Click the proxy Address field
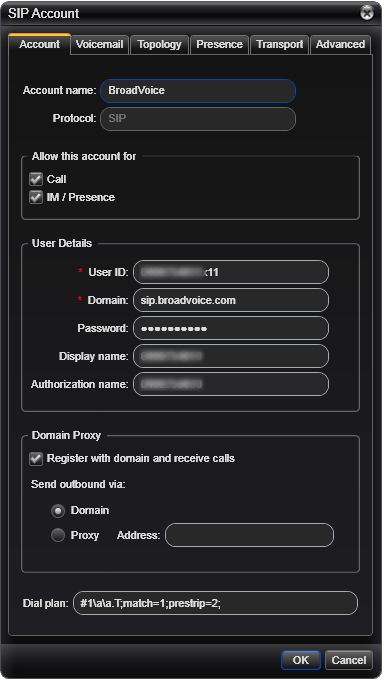 pos(249,535)
